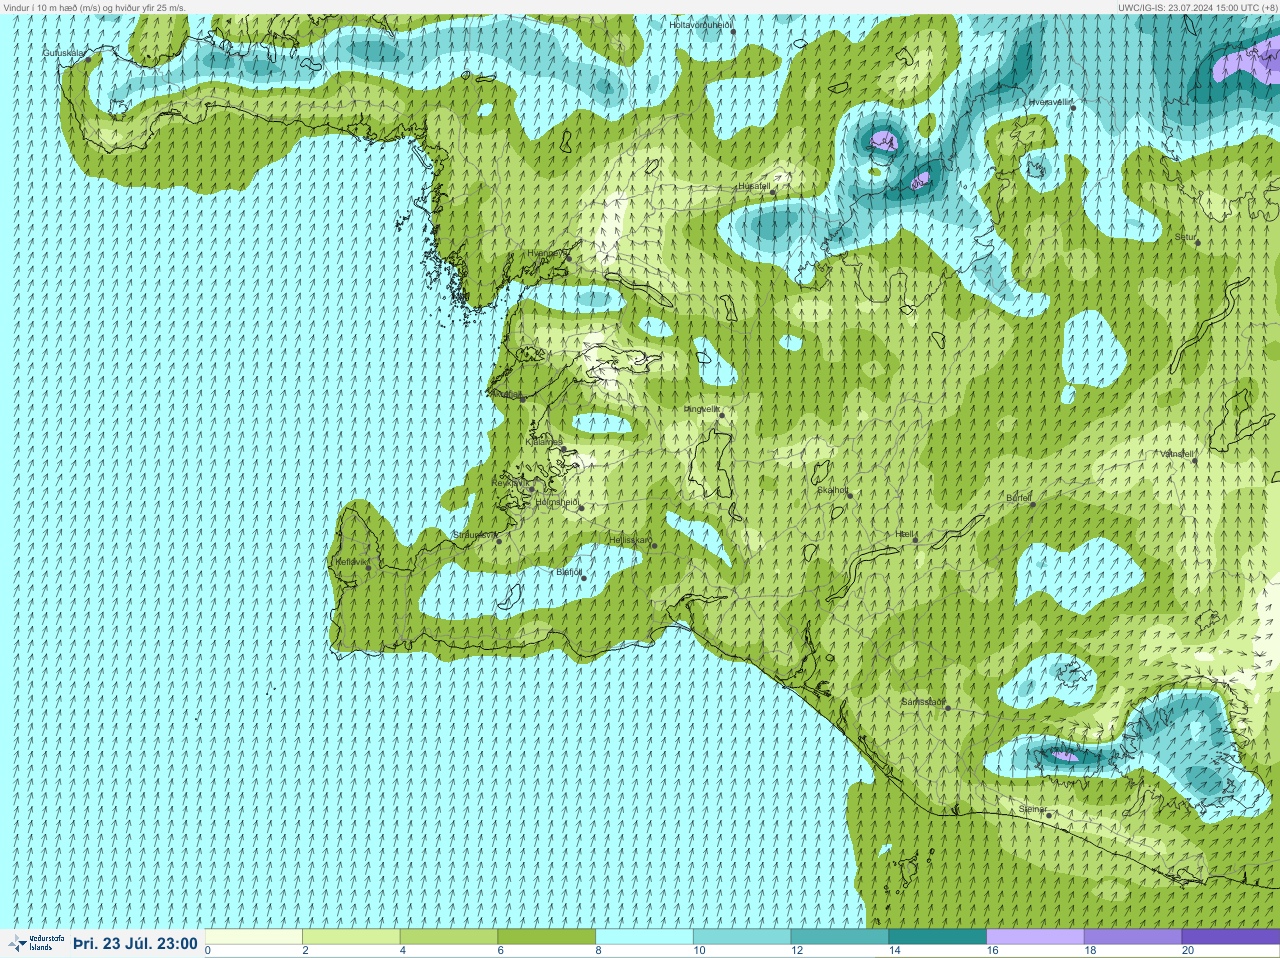Click the Hvanneyri station label
This screenshot has width=1280, height=958.
pos(546,253)
